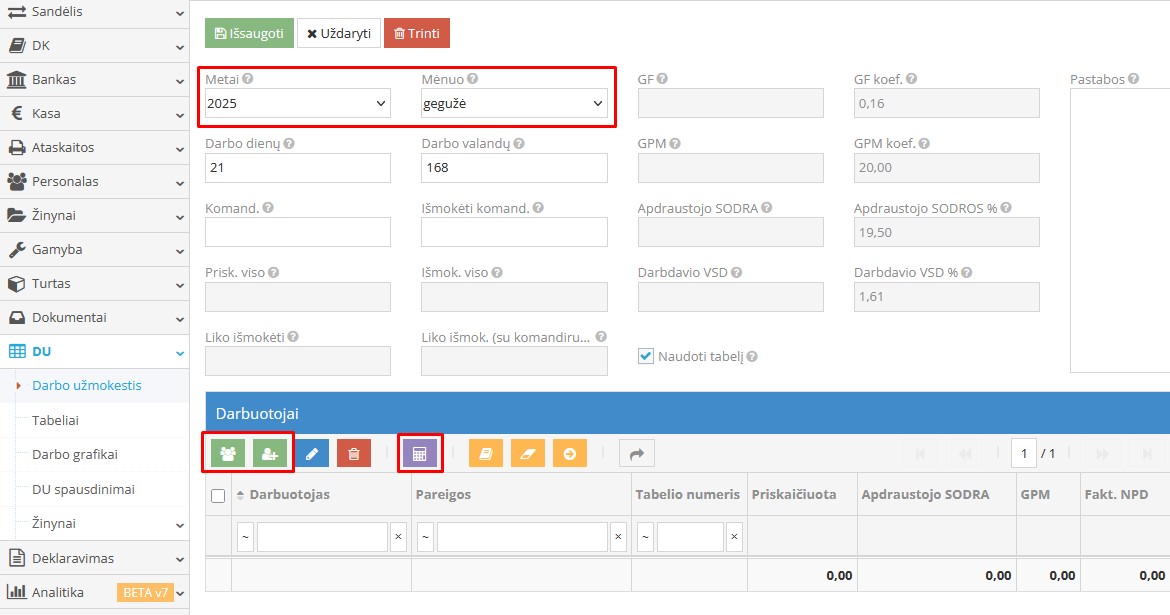Click the orange eraser icon

(x=528, y=454)
